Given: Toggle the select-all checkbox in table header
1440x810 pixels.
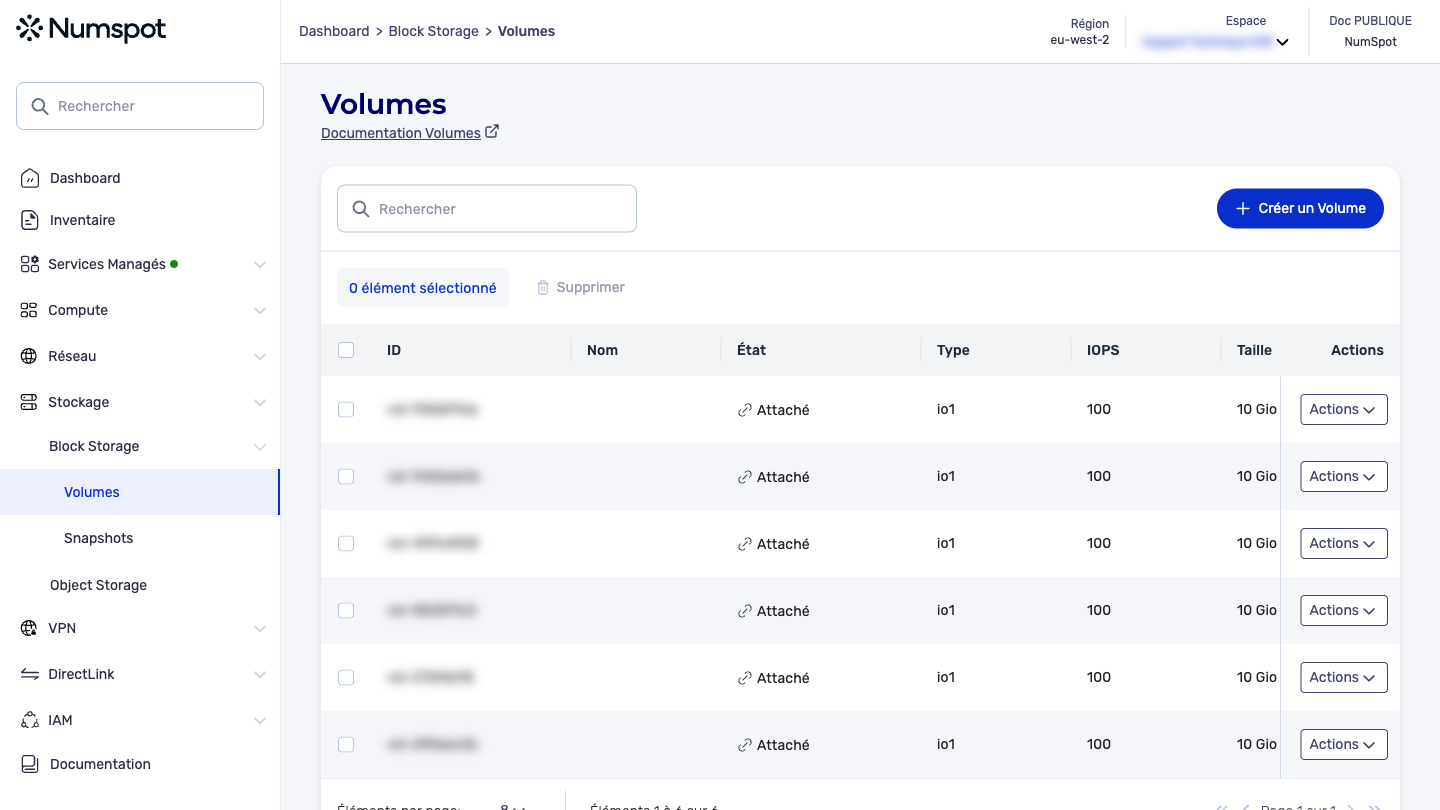Looking at the screenshot, I should point(346,350).
